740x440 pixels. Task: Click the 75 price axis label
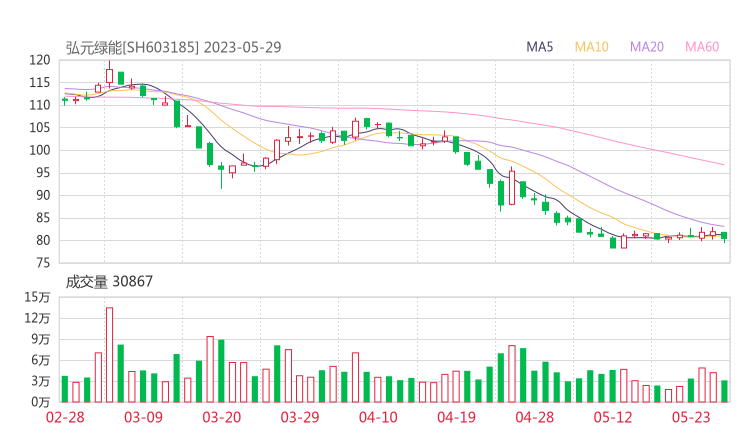tap(43, 263)
